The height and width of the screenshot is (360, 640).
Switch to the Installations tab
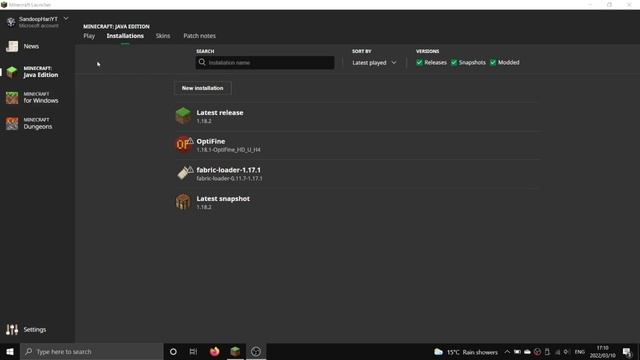(x=125, y=36)
